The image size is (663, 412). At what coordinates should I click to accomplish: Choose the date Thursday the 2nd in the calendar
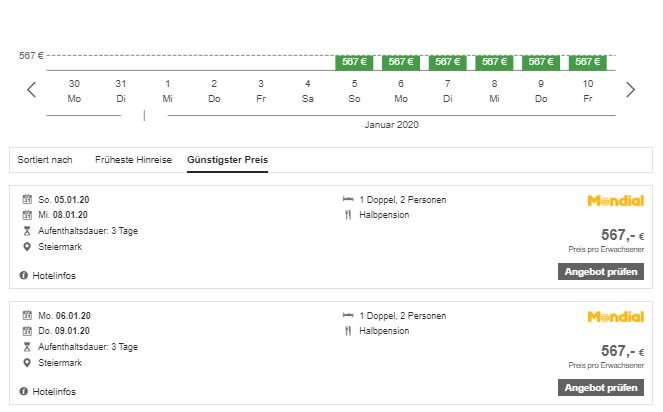(214, 90)
